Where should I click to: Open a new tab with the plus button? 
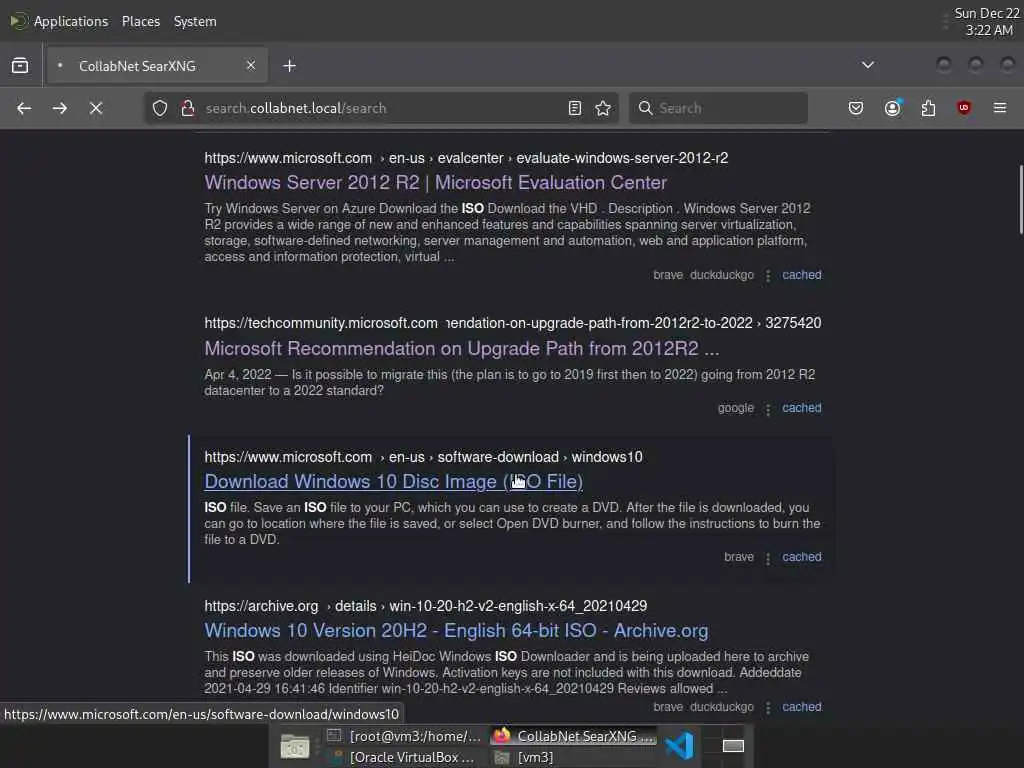(289, 66)
